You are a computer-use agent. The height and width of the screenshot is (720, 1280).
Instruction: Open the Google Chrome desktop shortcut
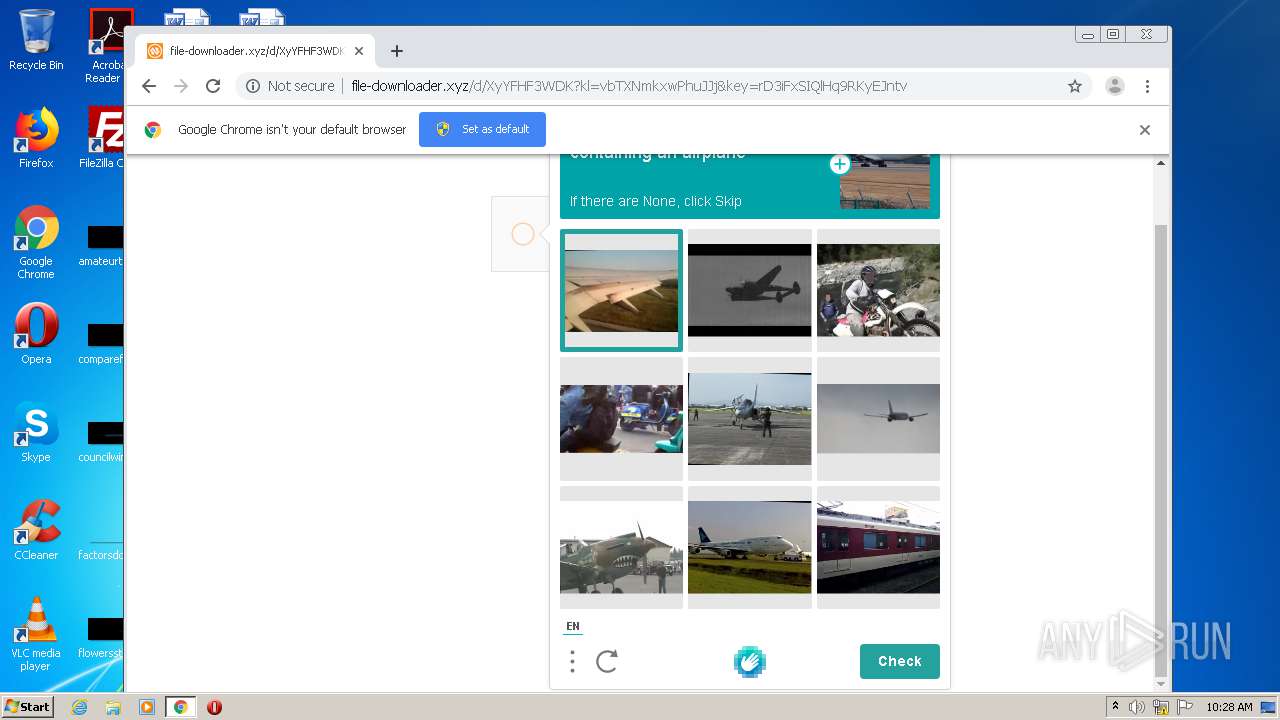tap(36, 242)
